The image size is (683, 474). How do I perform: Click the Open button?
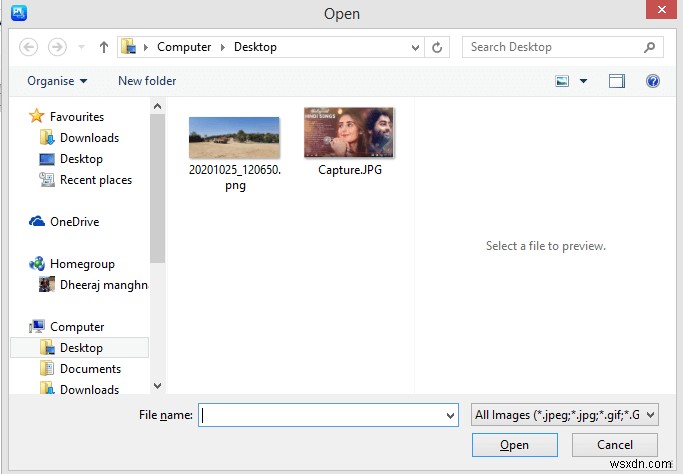pyautogui.click(x=514, y=445)
